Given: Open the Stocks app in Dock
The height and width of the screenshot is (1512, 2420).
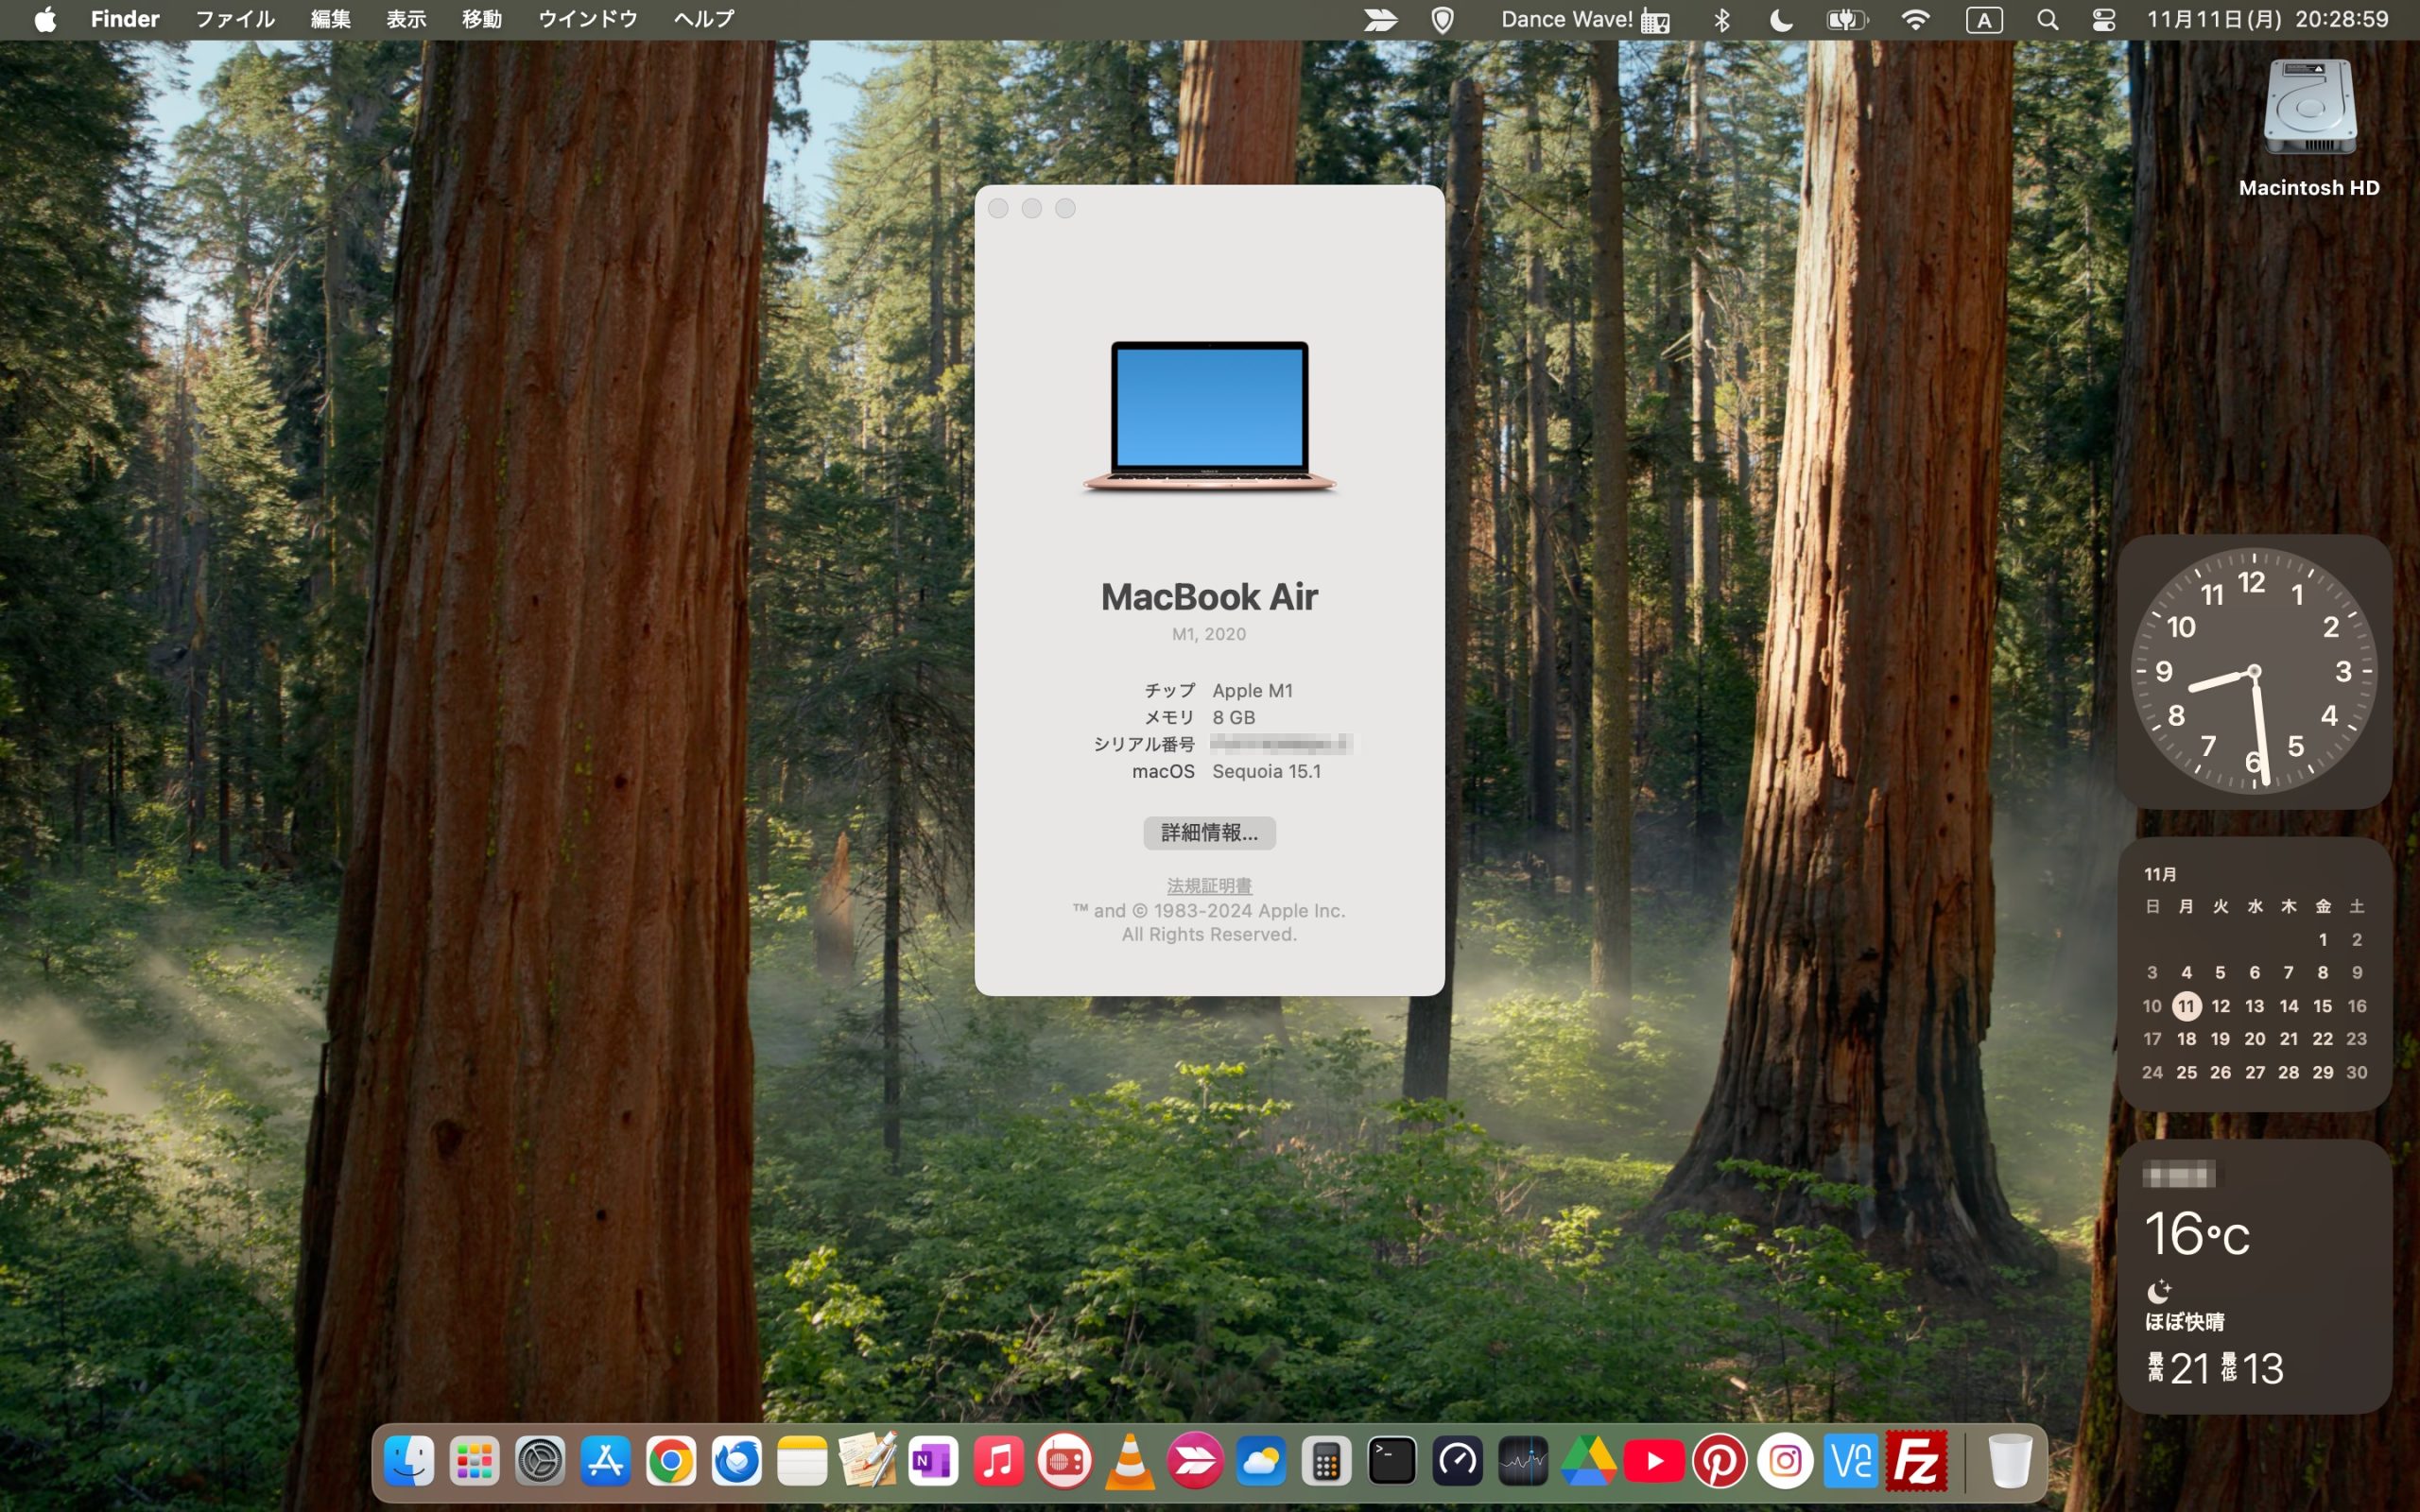Looking at the screenshot, I should tap(1523, 1462).
